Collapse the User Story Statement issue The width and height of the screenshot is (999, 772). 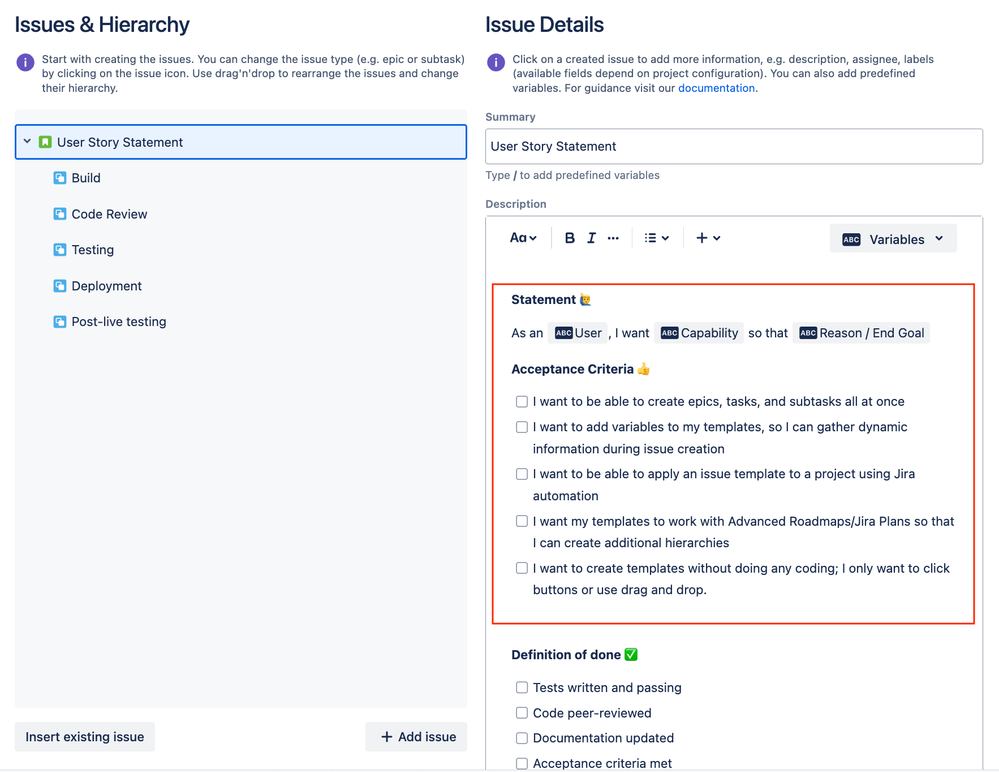coord(27,142)
